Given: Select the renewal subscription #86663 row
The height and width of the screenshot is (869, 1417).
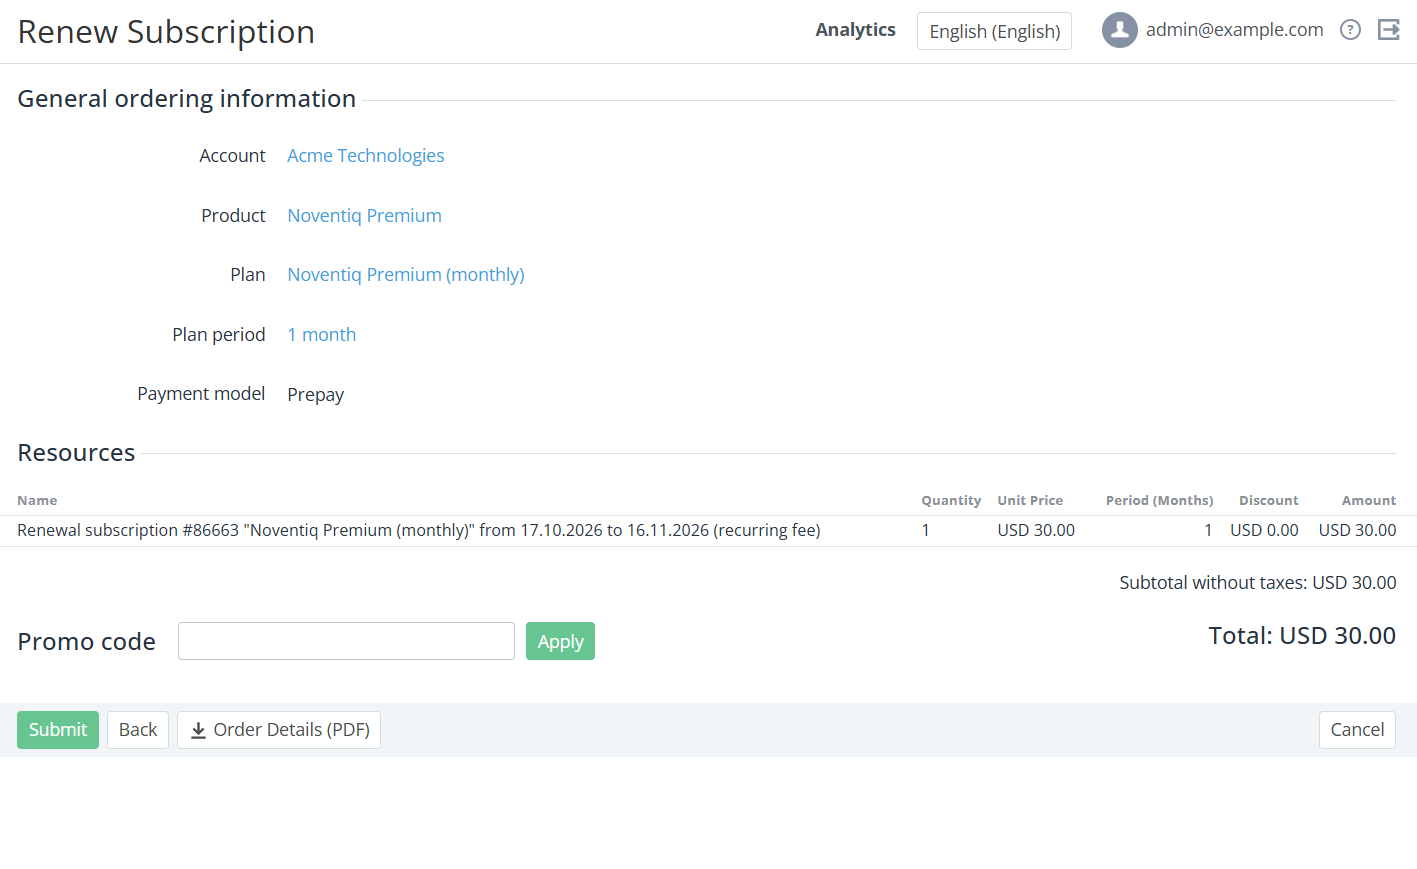Looking at the screenshot, I should point(707,531).
